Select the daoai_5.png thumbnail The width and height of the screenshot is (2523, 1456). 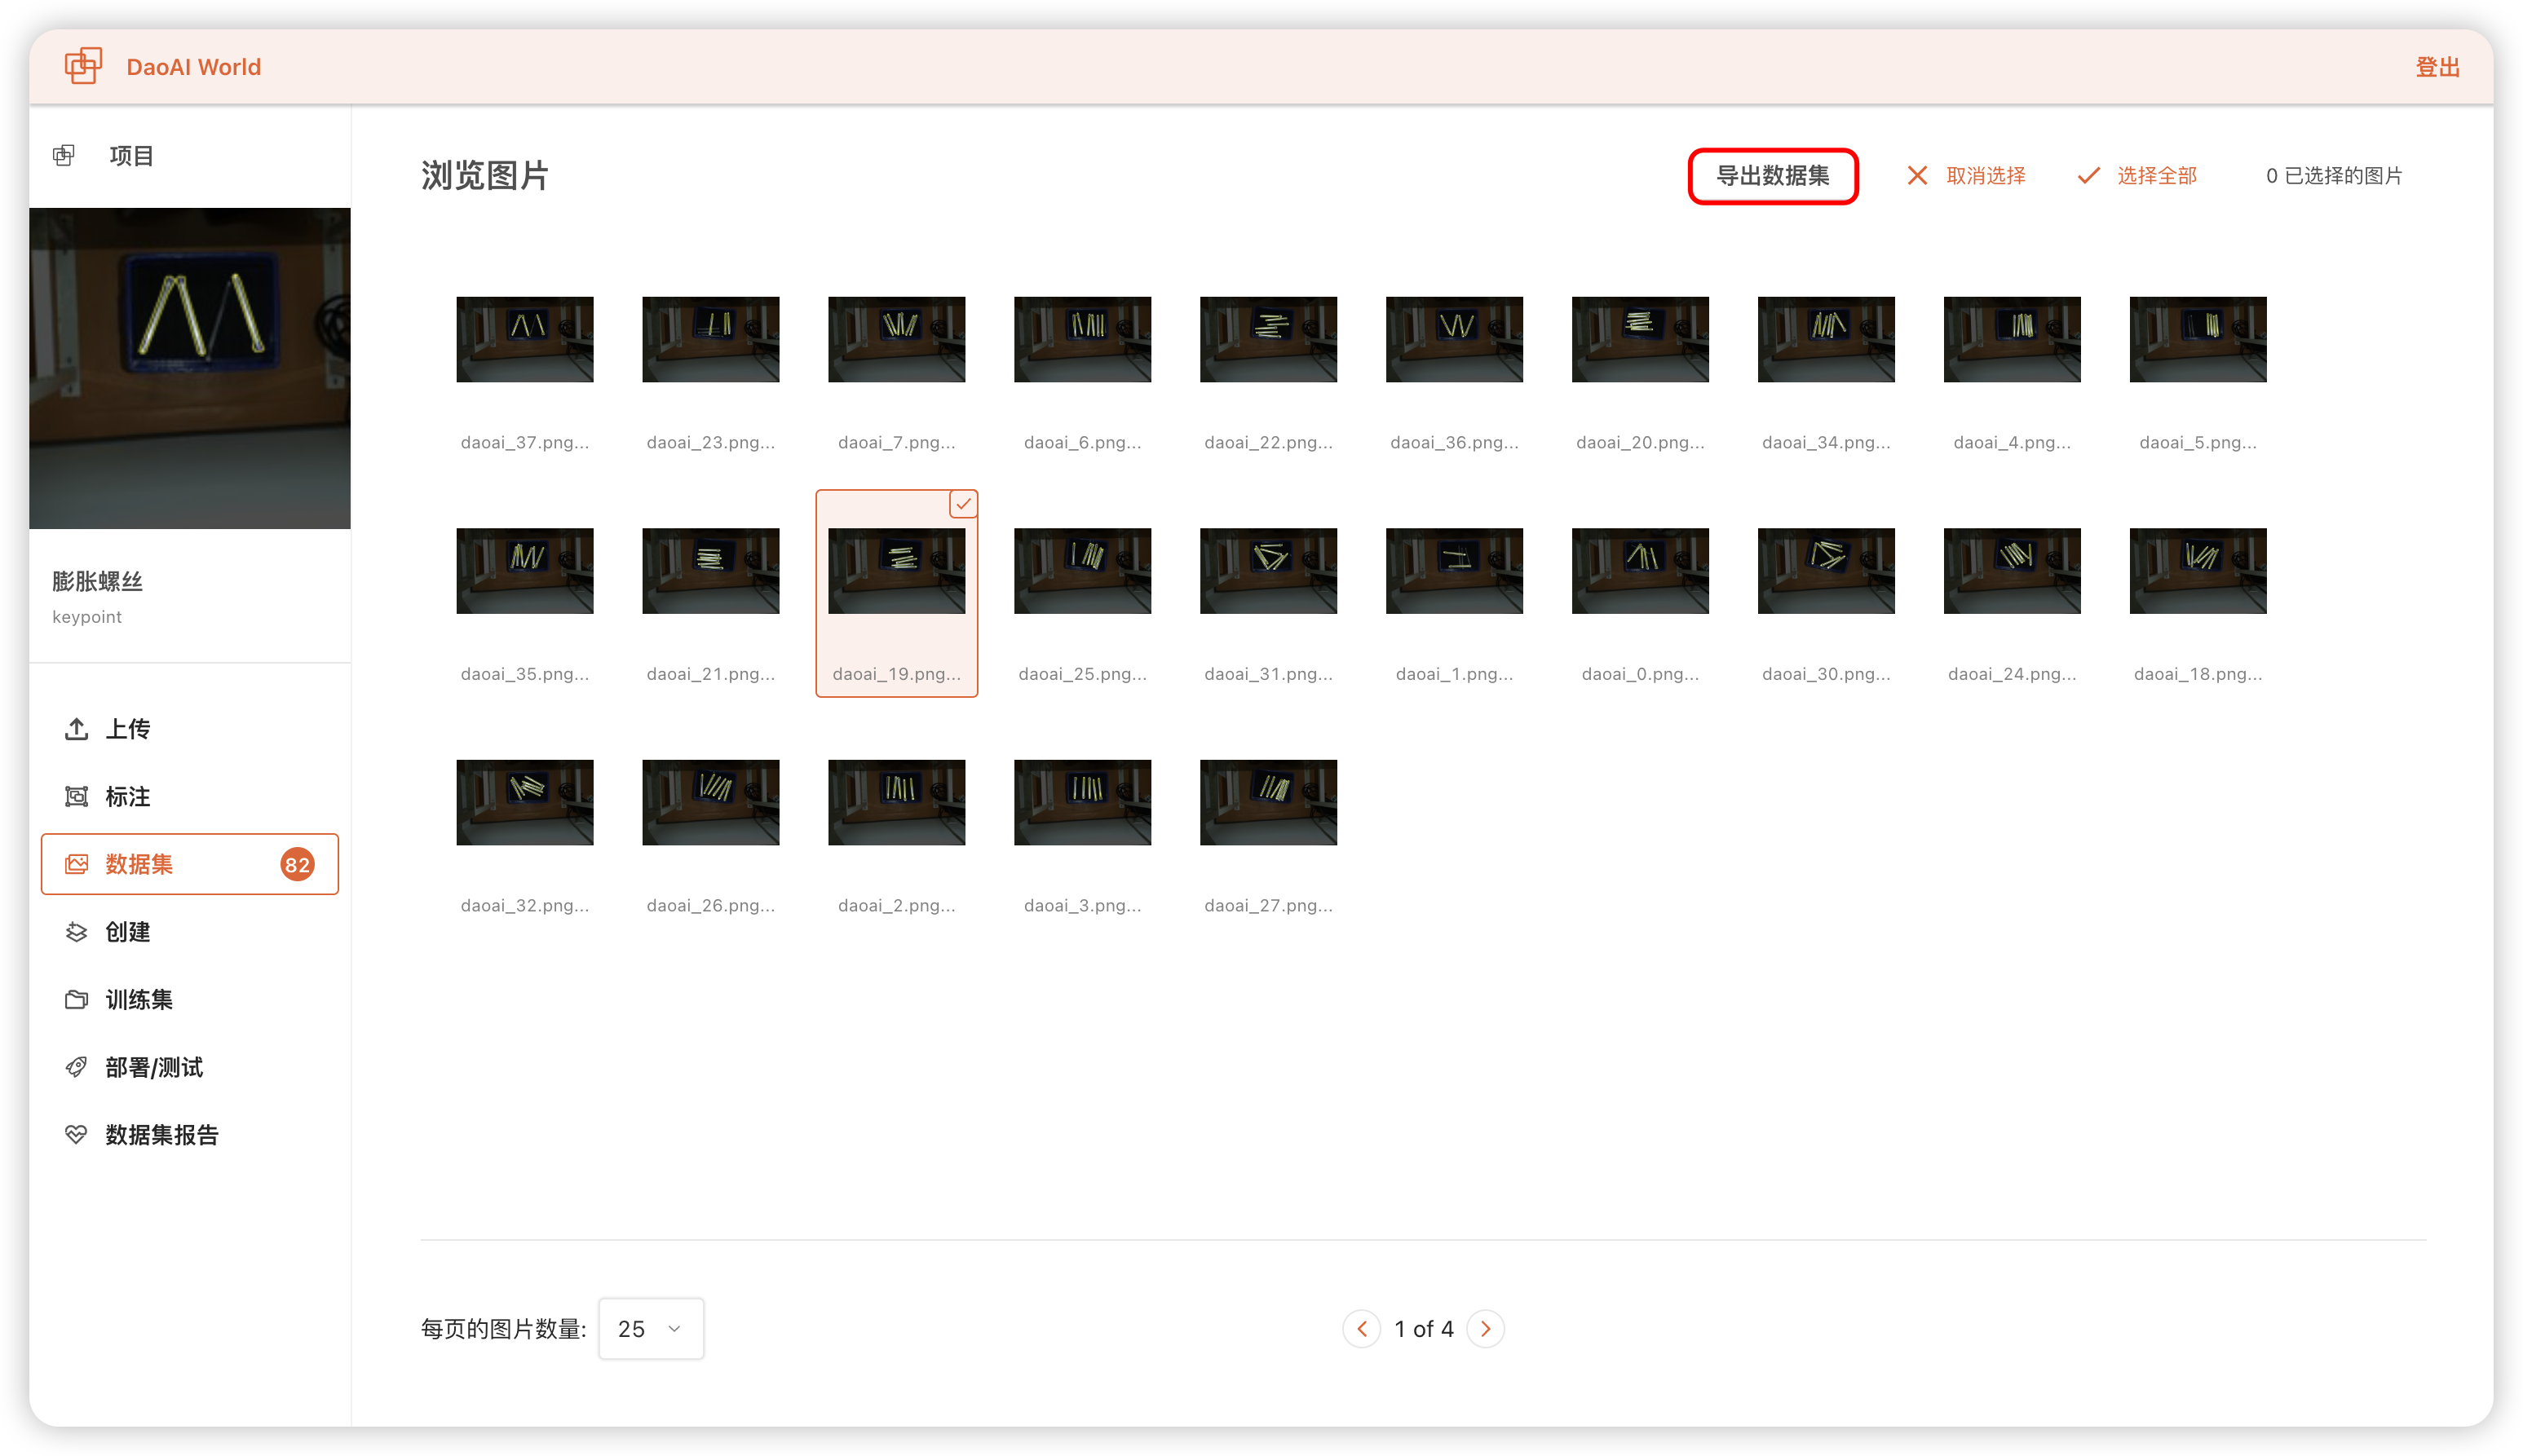(2199, 339)
